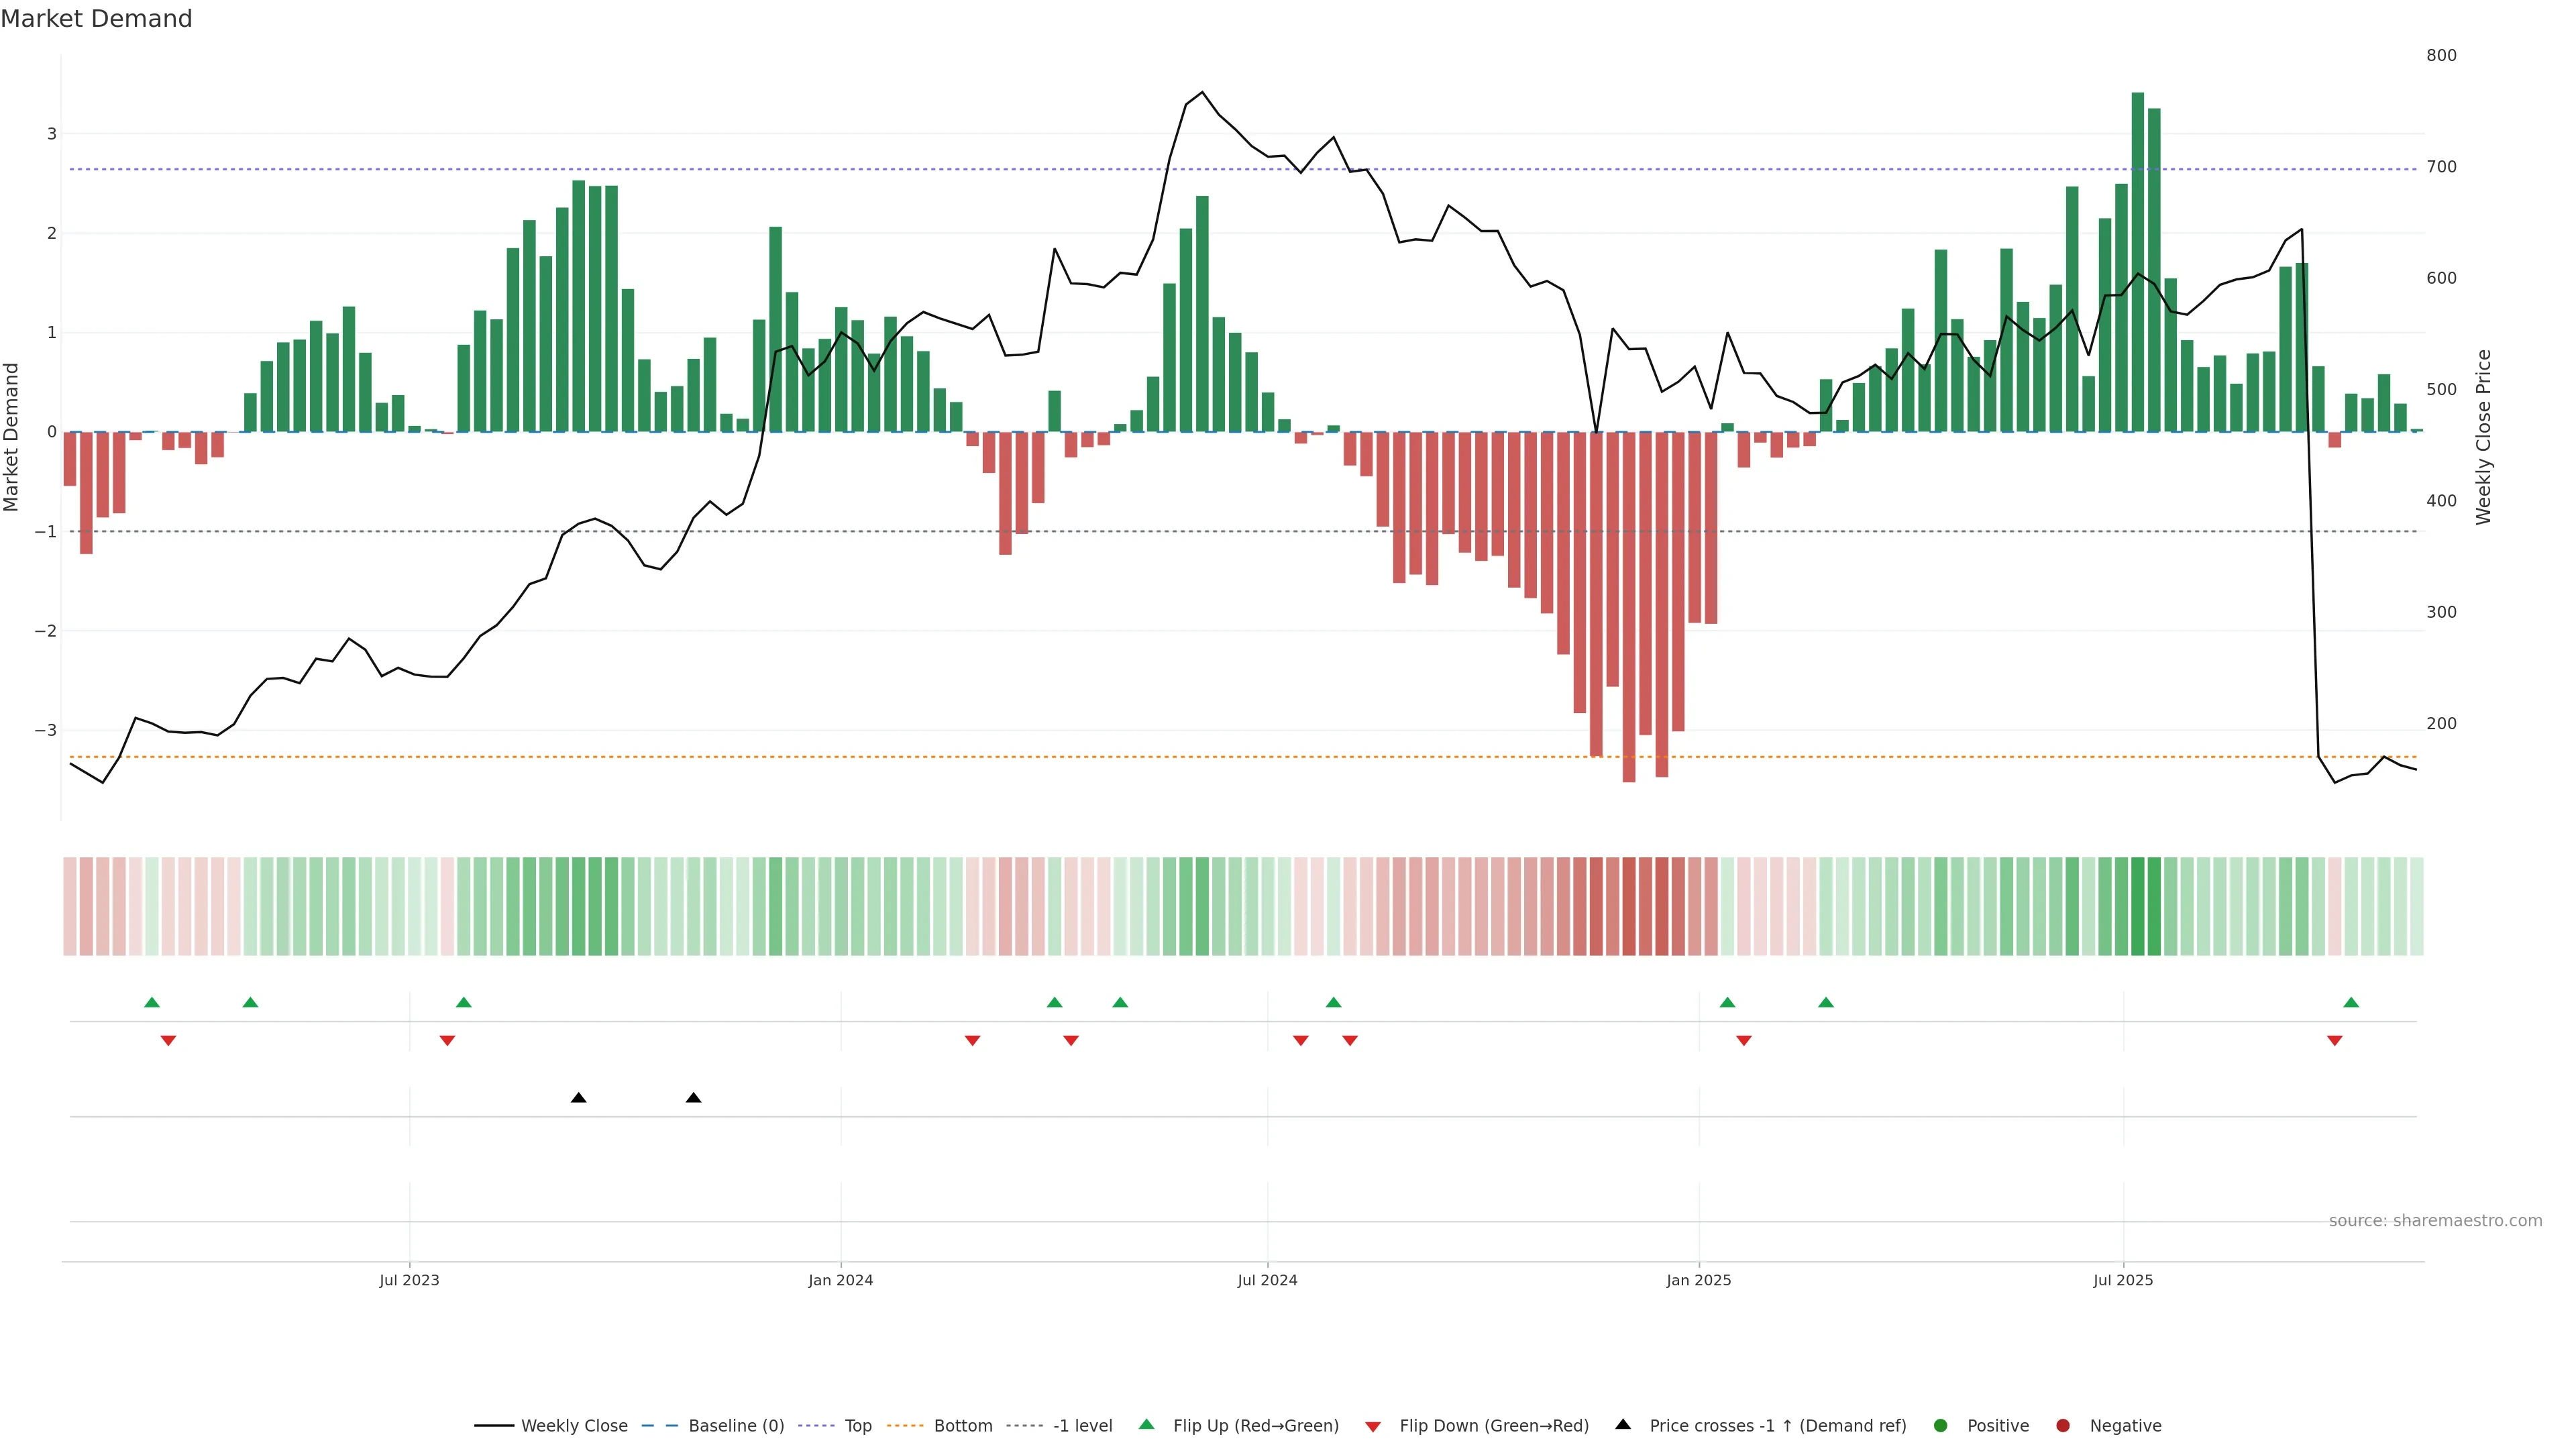Screen dimensions: 2576x1449
Task: Click the rightmost red flip-down triangle marker
Action: pos(2335,1041)
